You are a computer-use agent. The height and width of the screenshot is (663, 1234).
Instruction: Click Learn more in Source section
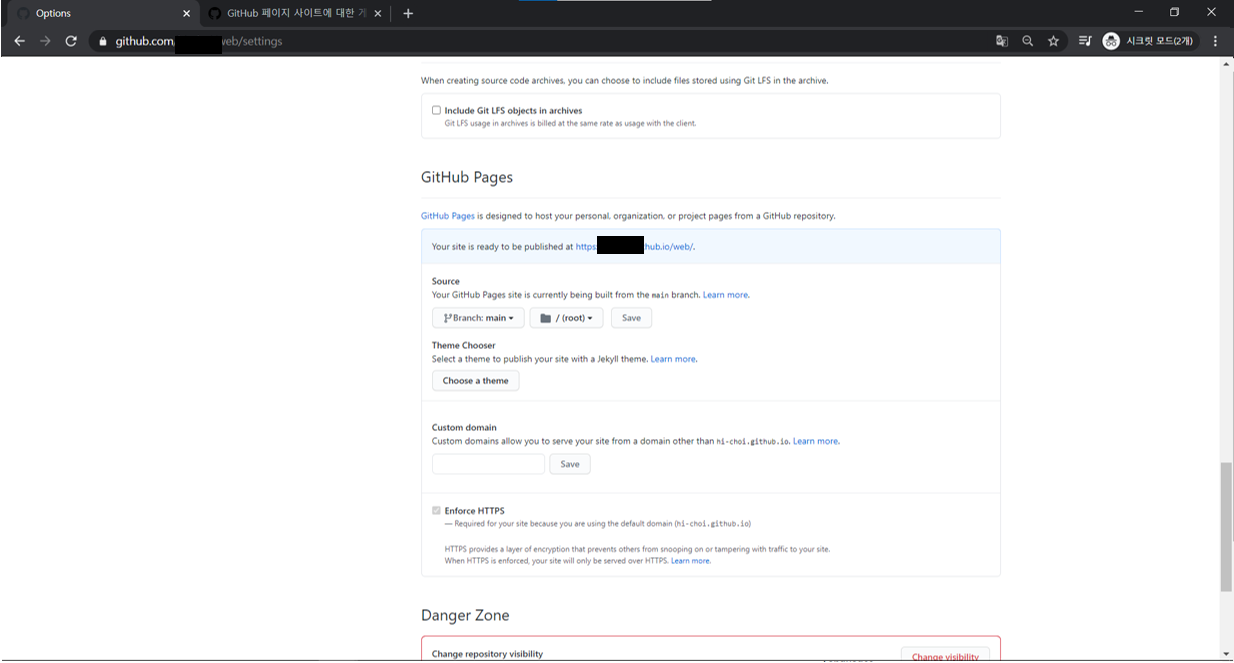(x=725, y=295)
